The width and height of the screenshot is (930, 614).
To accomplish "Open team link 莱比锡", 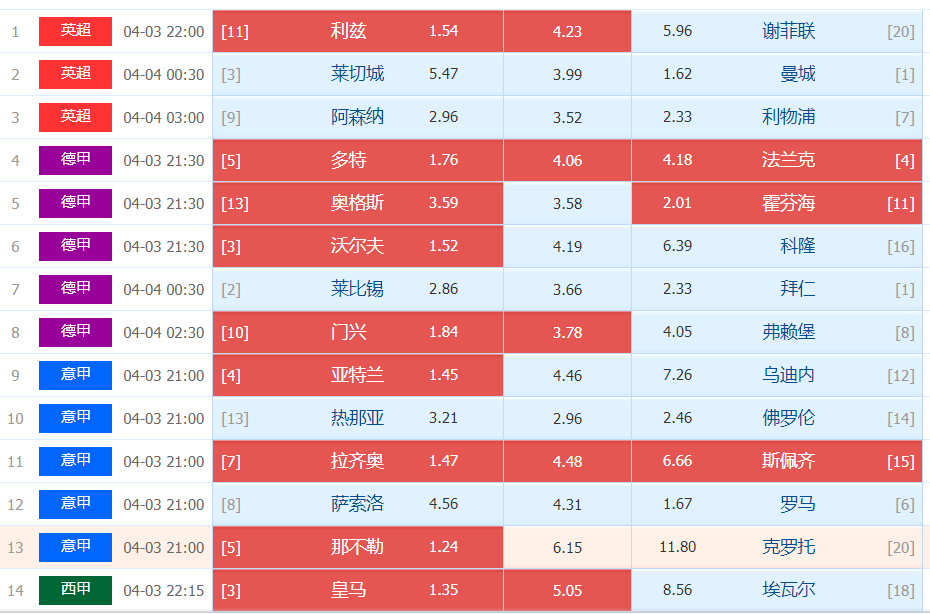I will 357,289.
